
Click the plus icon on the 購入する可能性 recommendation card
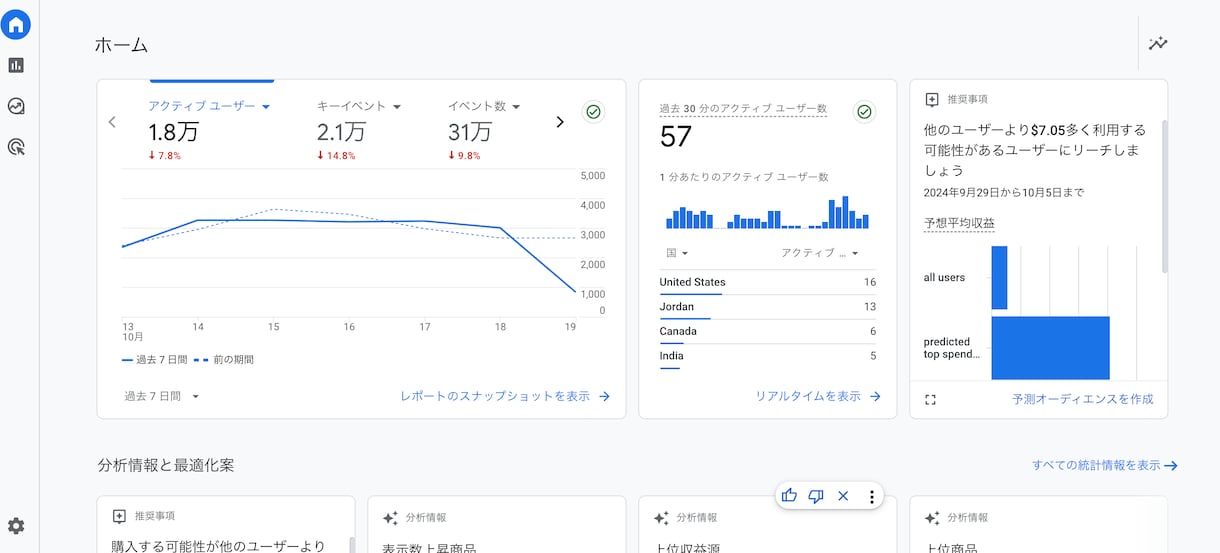[x=119, y=516]
